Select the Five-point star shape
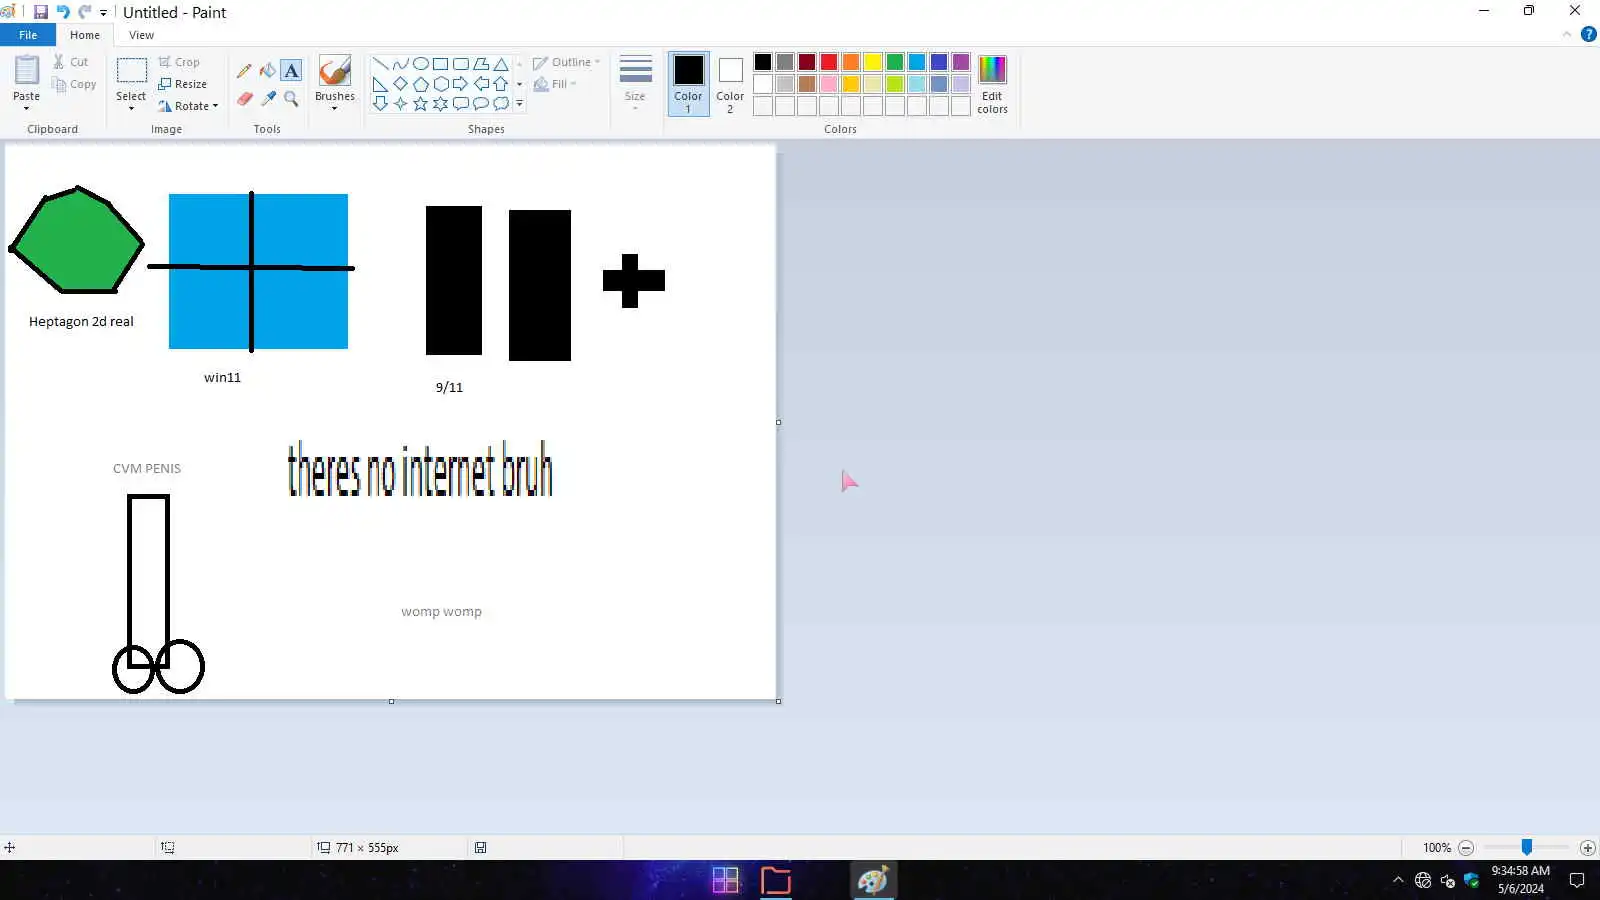 click(421, 104)
